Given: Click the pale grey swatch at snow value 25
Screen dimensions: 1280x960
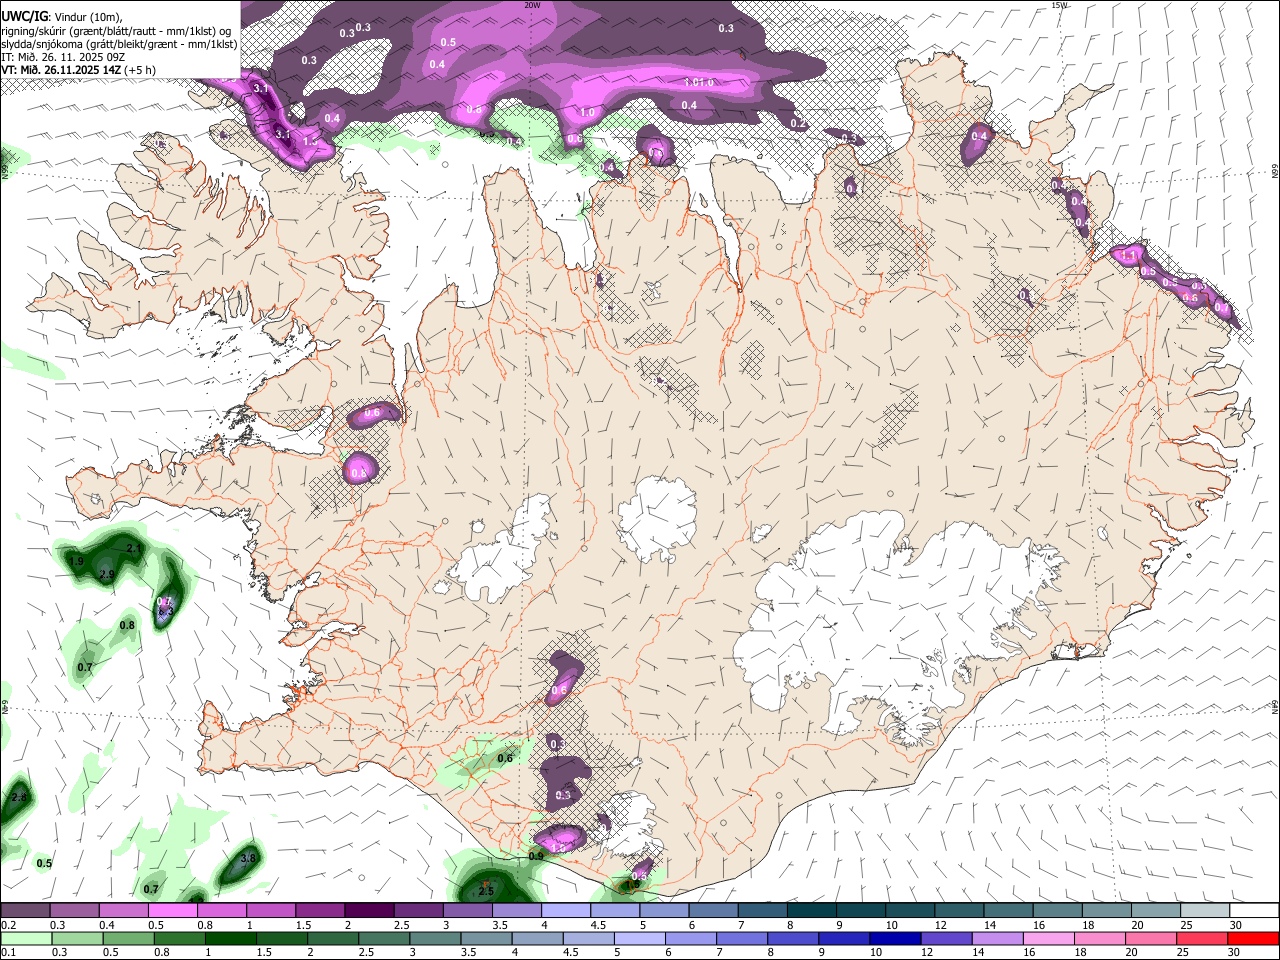Looking at the screenshot, I should 1205,911.
